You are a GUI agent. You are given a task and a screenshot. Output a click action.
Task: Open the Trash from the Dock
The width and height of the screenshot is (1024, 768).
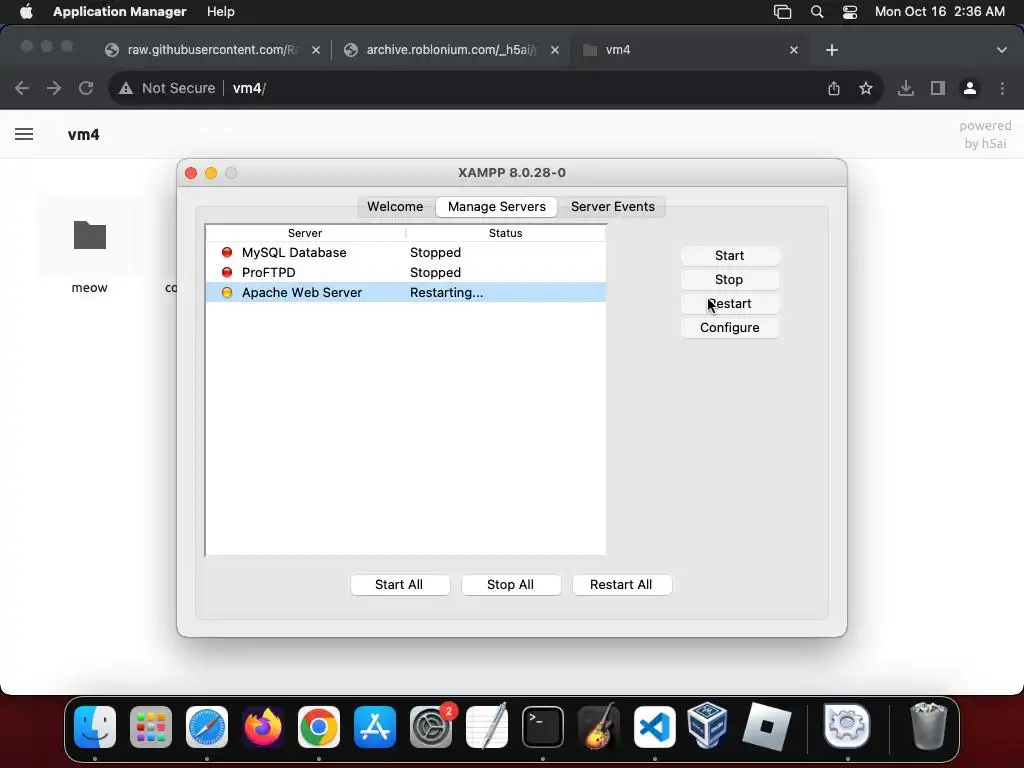coord(928,726)
